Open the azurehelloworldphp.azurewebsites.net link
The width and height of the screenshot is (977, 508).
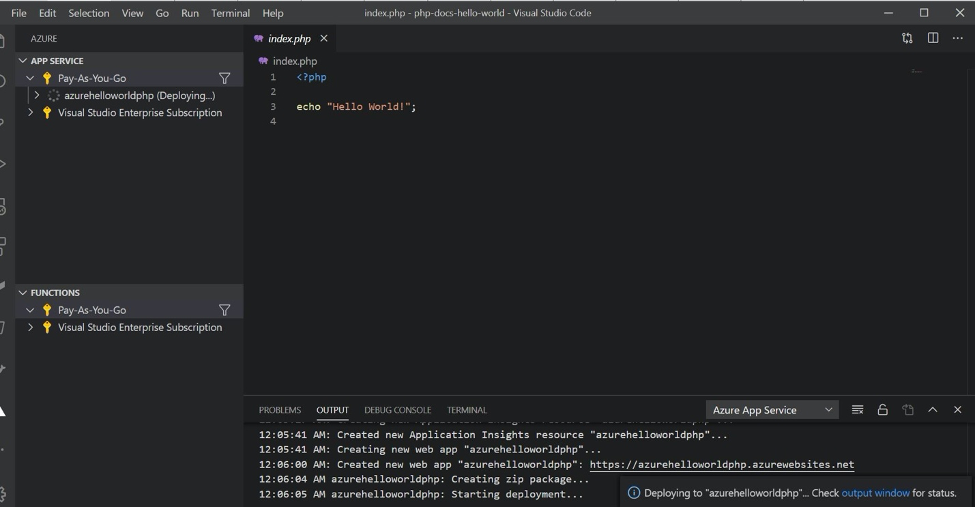[x=722, y=464]
